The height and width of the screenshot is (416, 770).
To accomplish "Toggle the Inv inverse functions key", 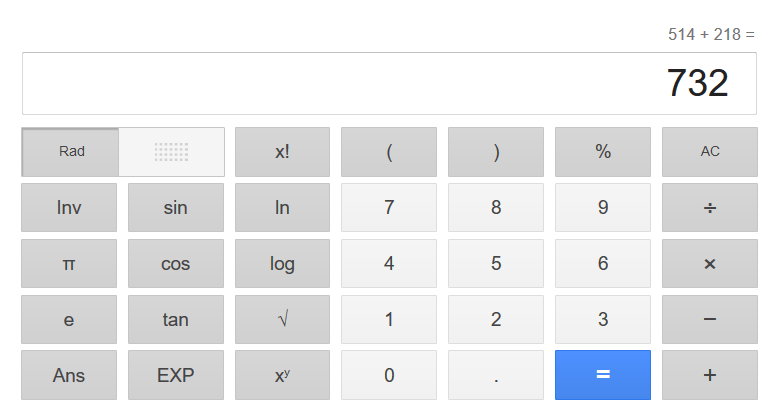I will coord(69,208).
